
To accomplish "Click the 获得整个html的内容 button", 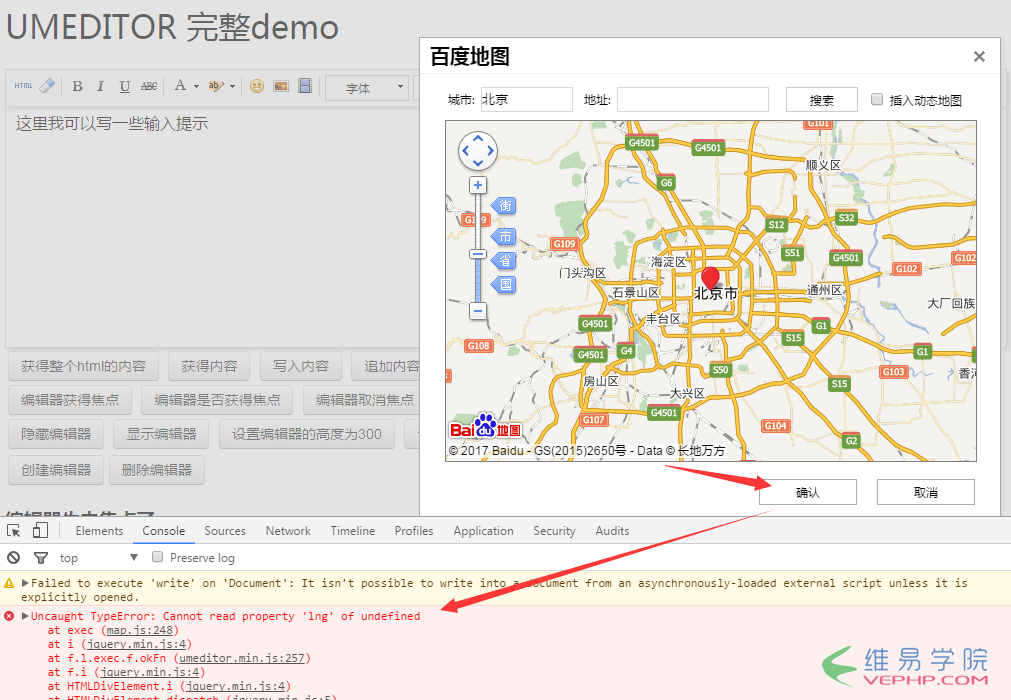I will (x=83, y=366).
